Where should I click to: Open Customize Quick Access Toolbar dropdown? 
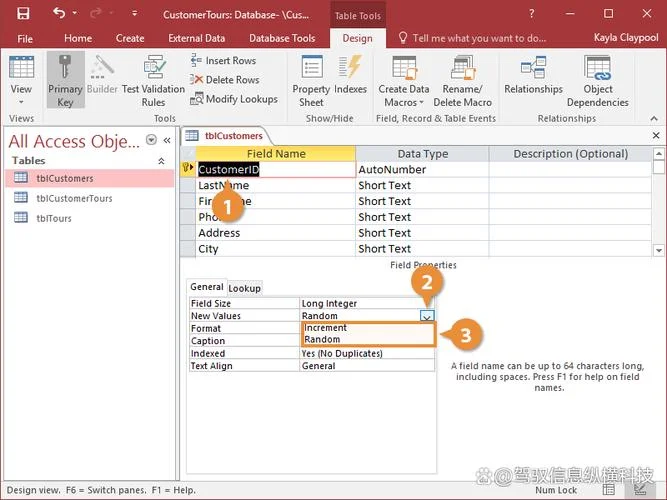coord(134,13)
